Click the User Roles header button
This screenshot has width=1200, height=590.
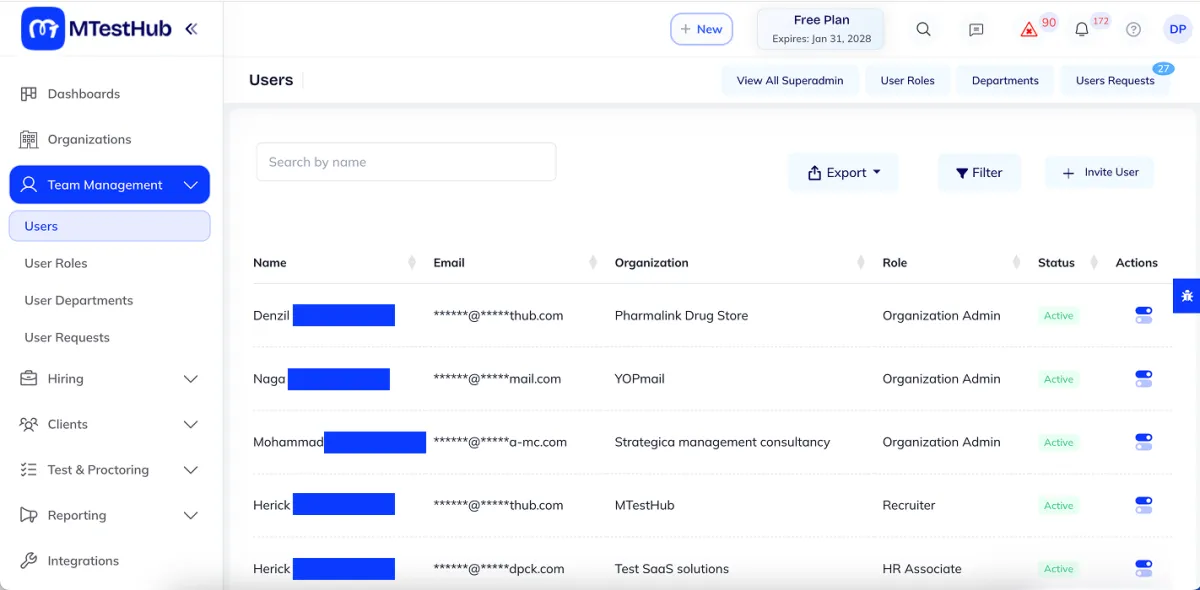tap(908, 81)
